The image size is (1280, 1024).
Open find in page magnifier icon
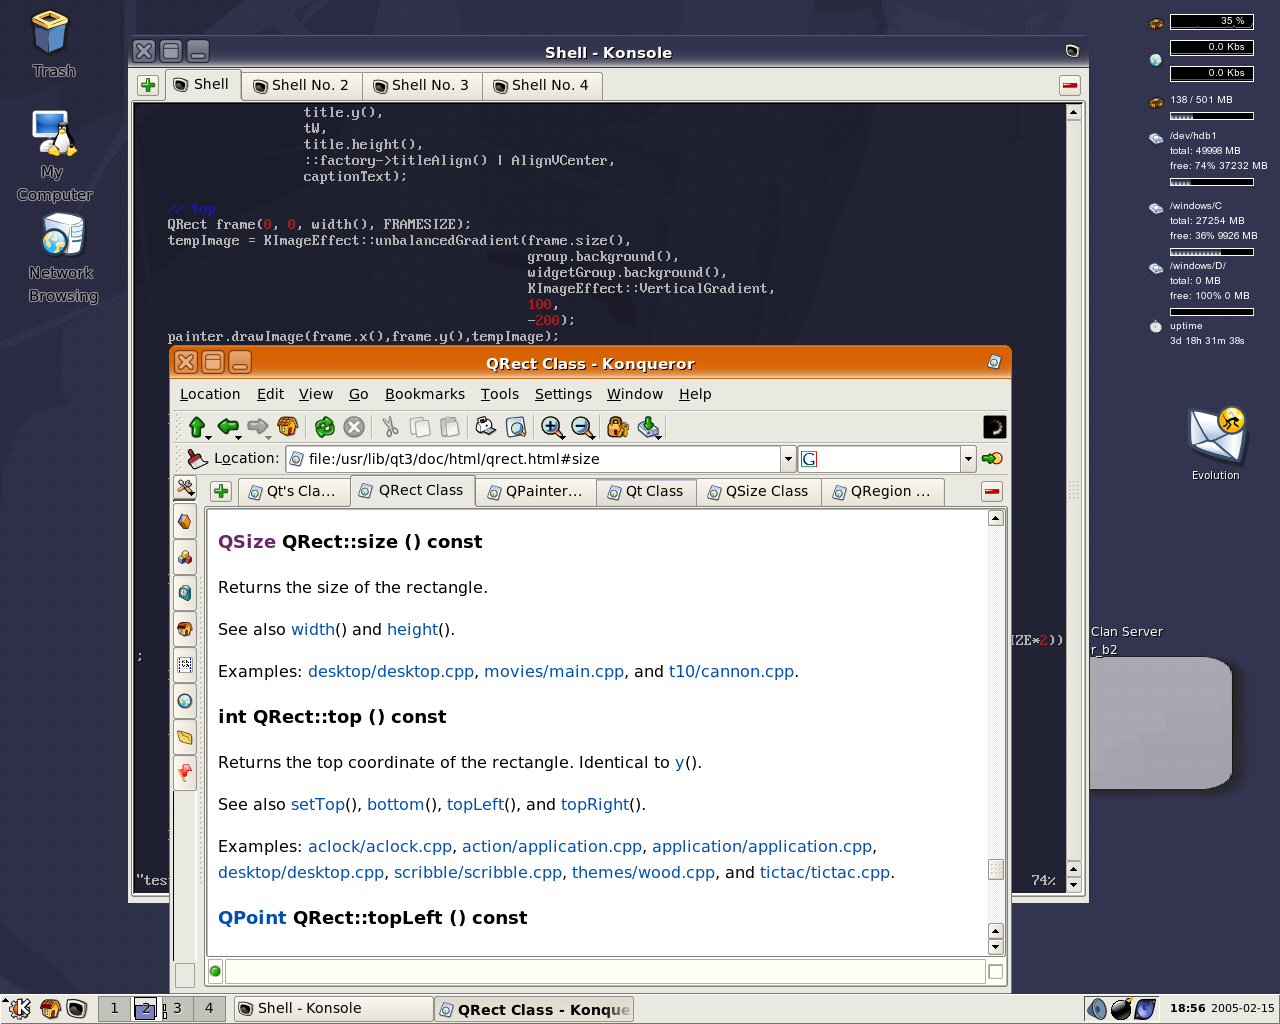tap(516, 427)
